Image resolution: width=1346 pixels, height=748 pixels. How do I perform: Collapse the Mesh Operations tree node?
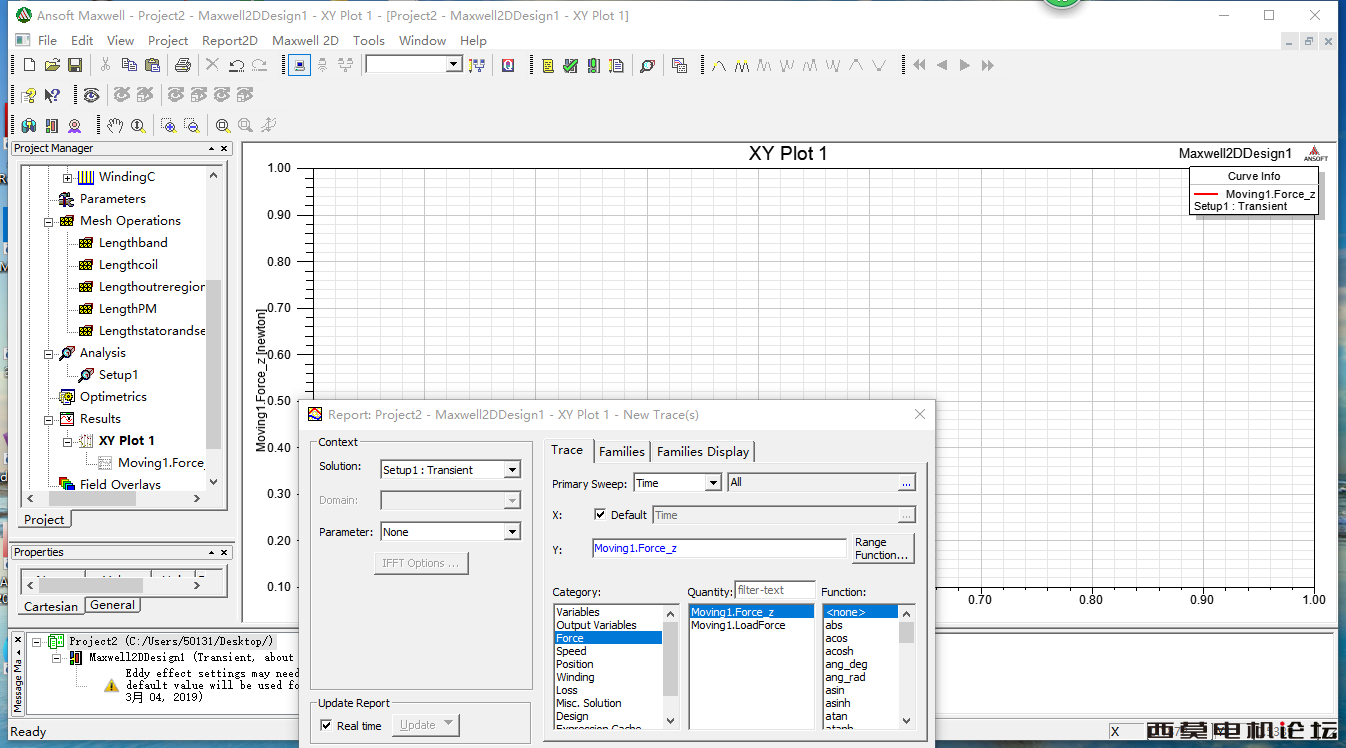click(x=48, y=221)
